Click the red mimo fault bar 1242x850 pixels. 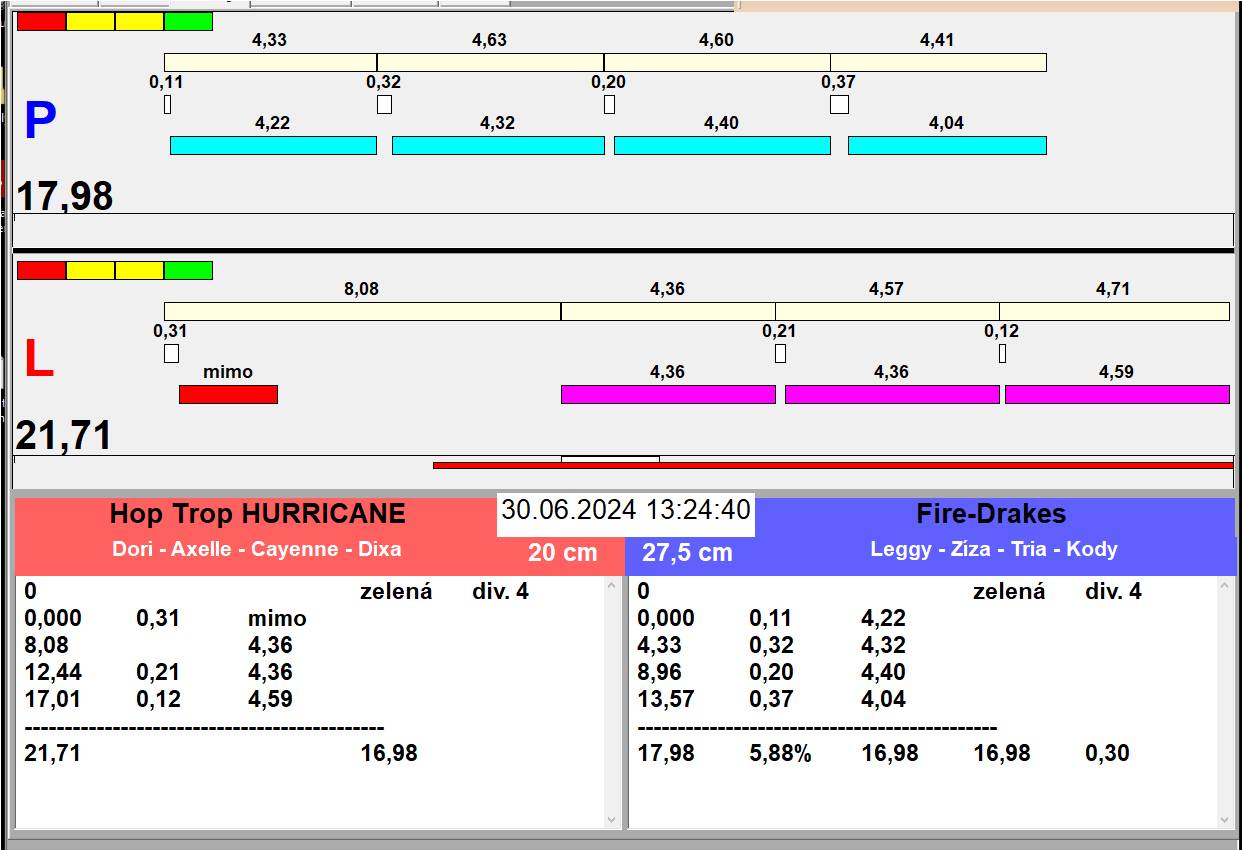coord(228,395)
